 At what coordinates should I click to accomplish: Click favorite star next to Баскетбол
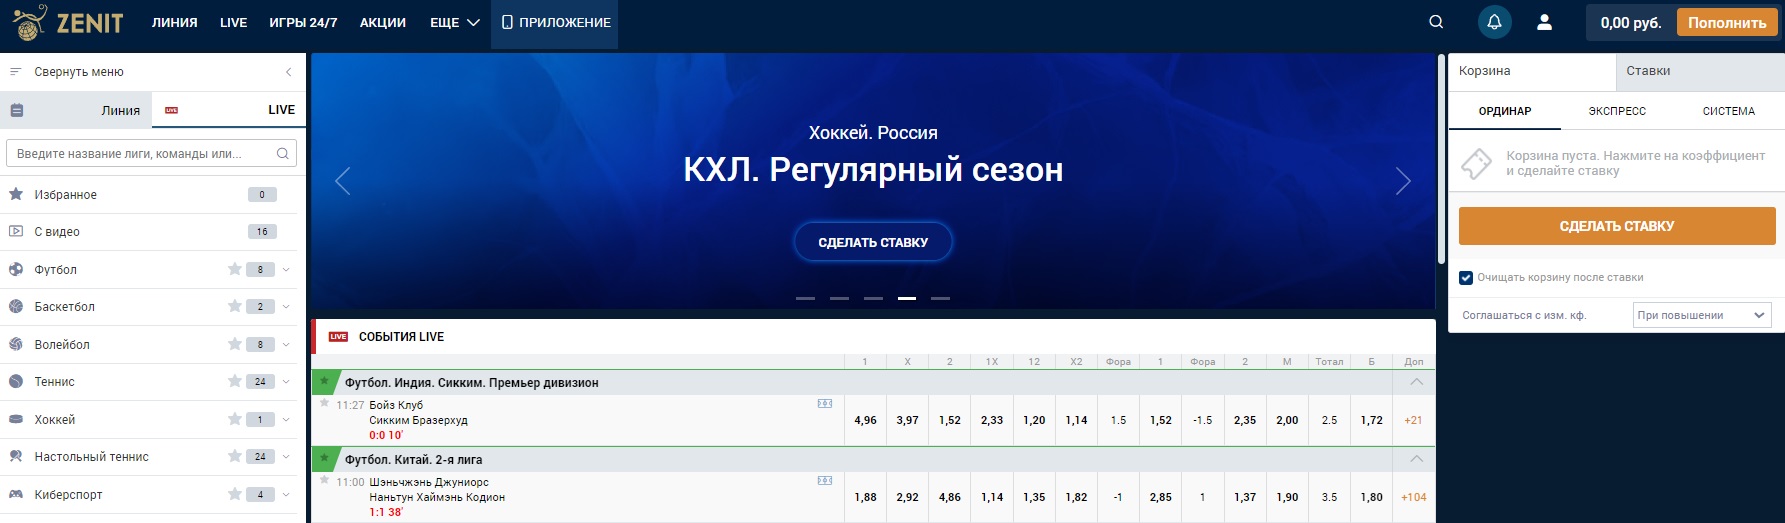(x=235, y=306)
